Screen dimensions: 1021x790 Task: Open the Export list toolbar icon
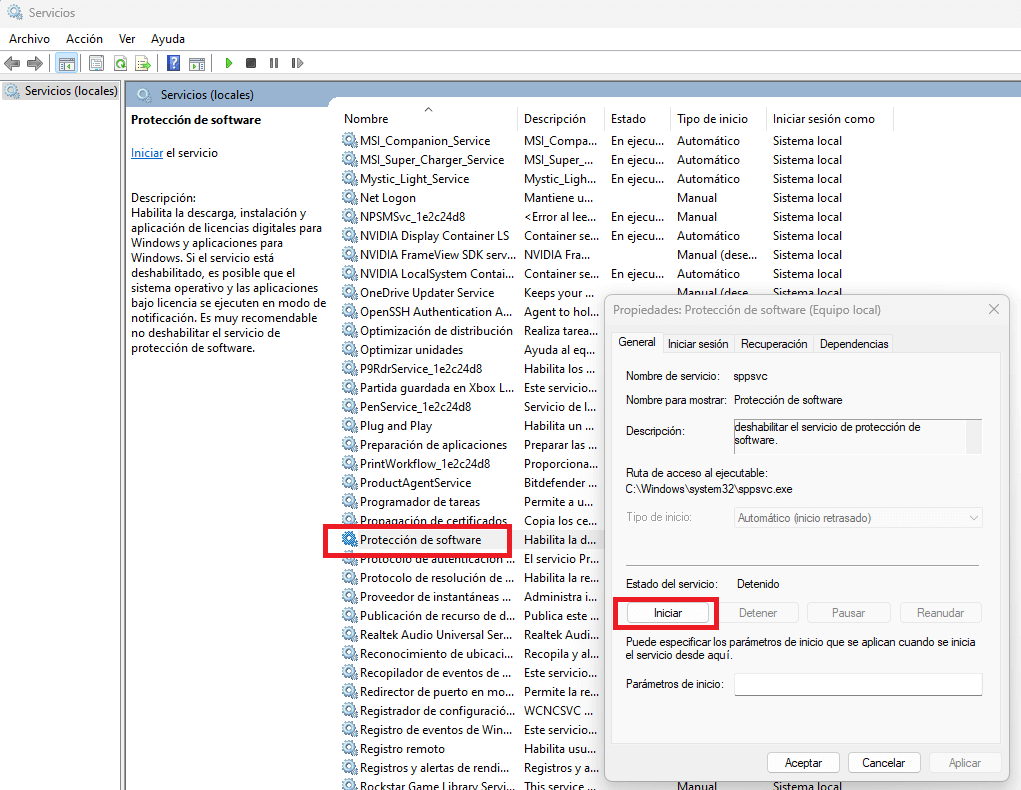click(x=143, y=62)
